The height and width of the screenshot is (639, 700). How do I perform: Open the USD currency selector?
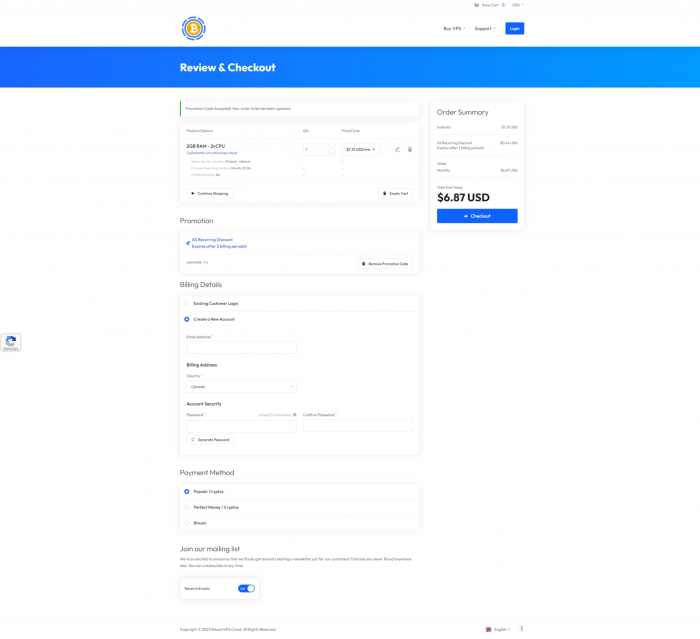point(518,5)
